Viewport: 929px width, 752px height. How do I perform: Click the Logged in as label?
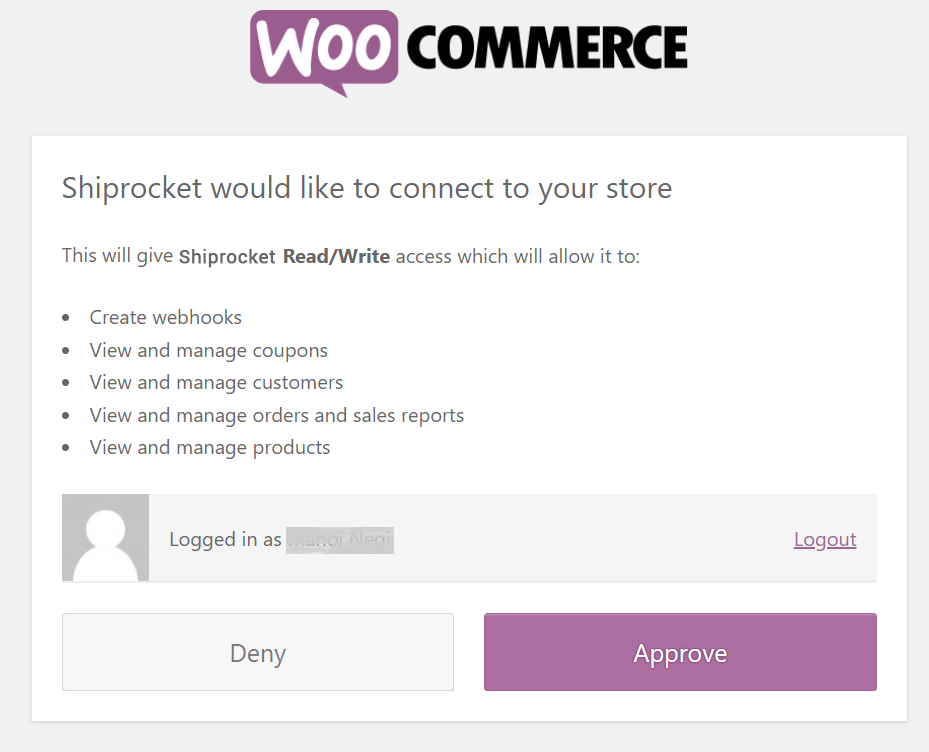(225, 540)
